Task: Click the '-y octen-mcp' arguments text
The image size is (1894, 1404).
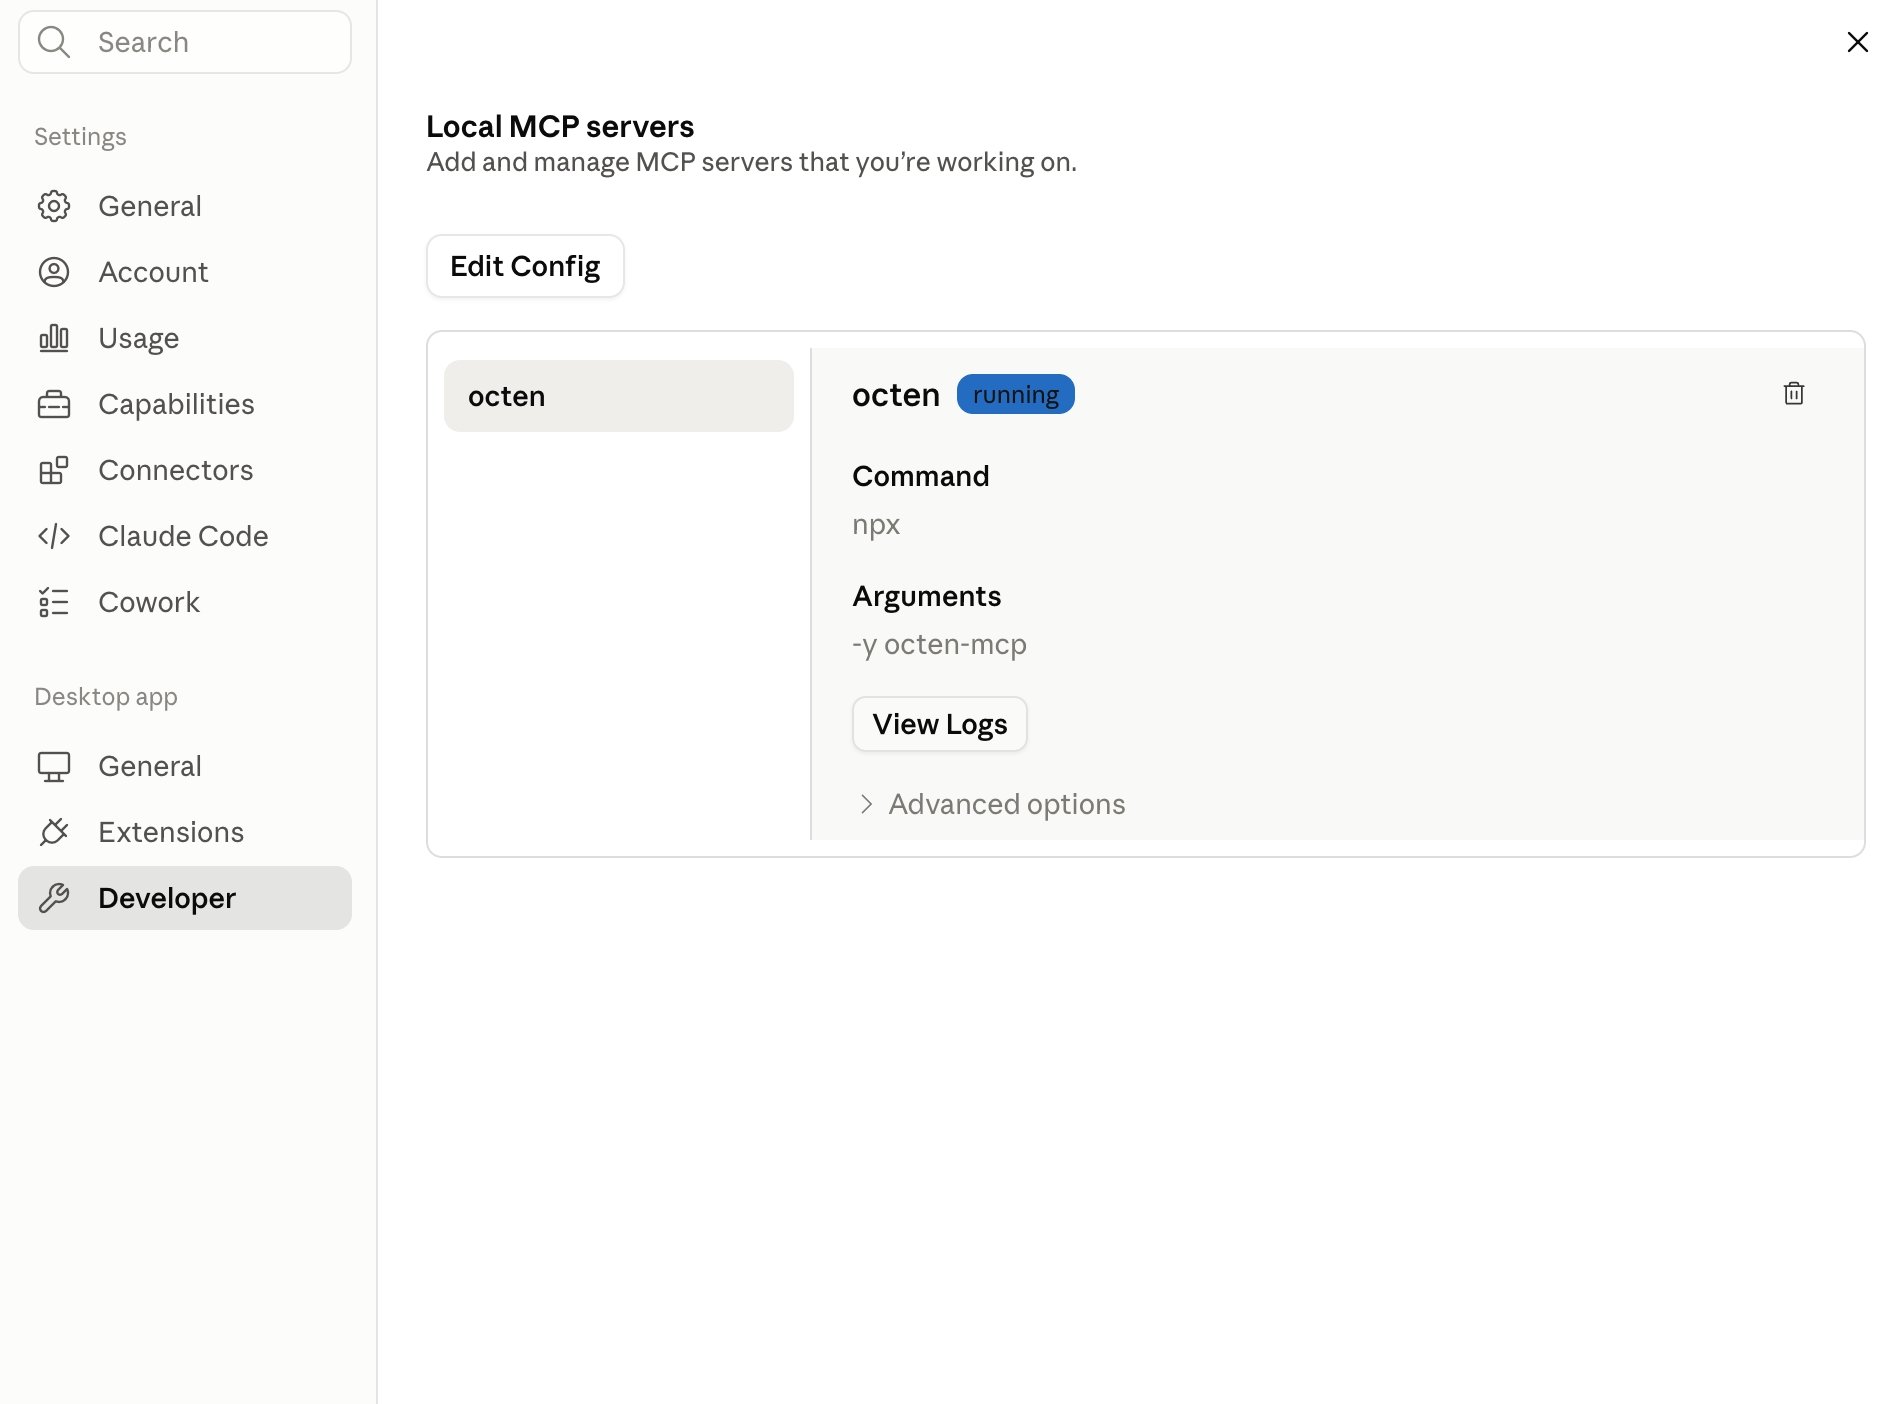Action: pos(939,644)
